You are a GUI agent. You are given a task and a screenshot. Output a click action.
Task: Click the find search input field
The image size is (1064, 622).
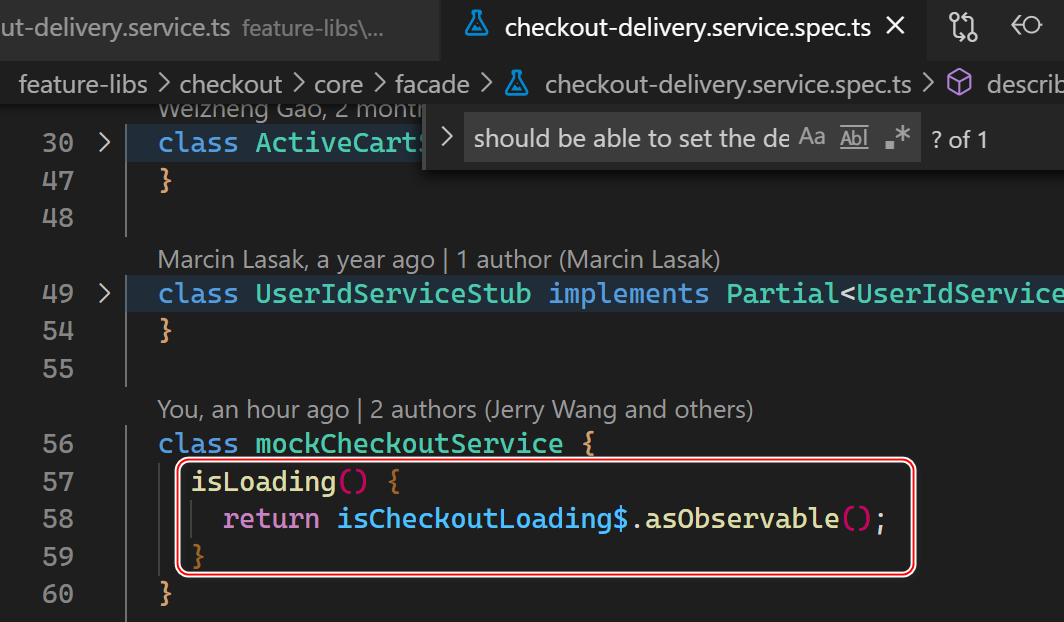click(631, 138)
